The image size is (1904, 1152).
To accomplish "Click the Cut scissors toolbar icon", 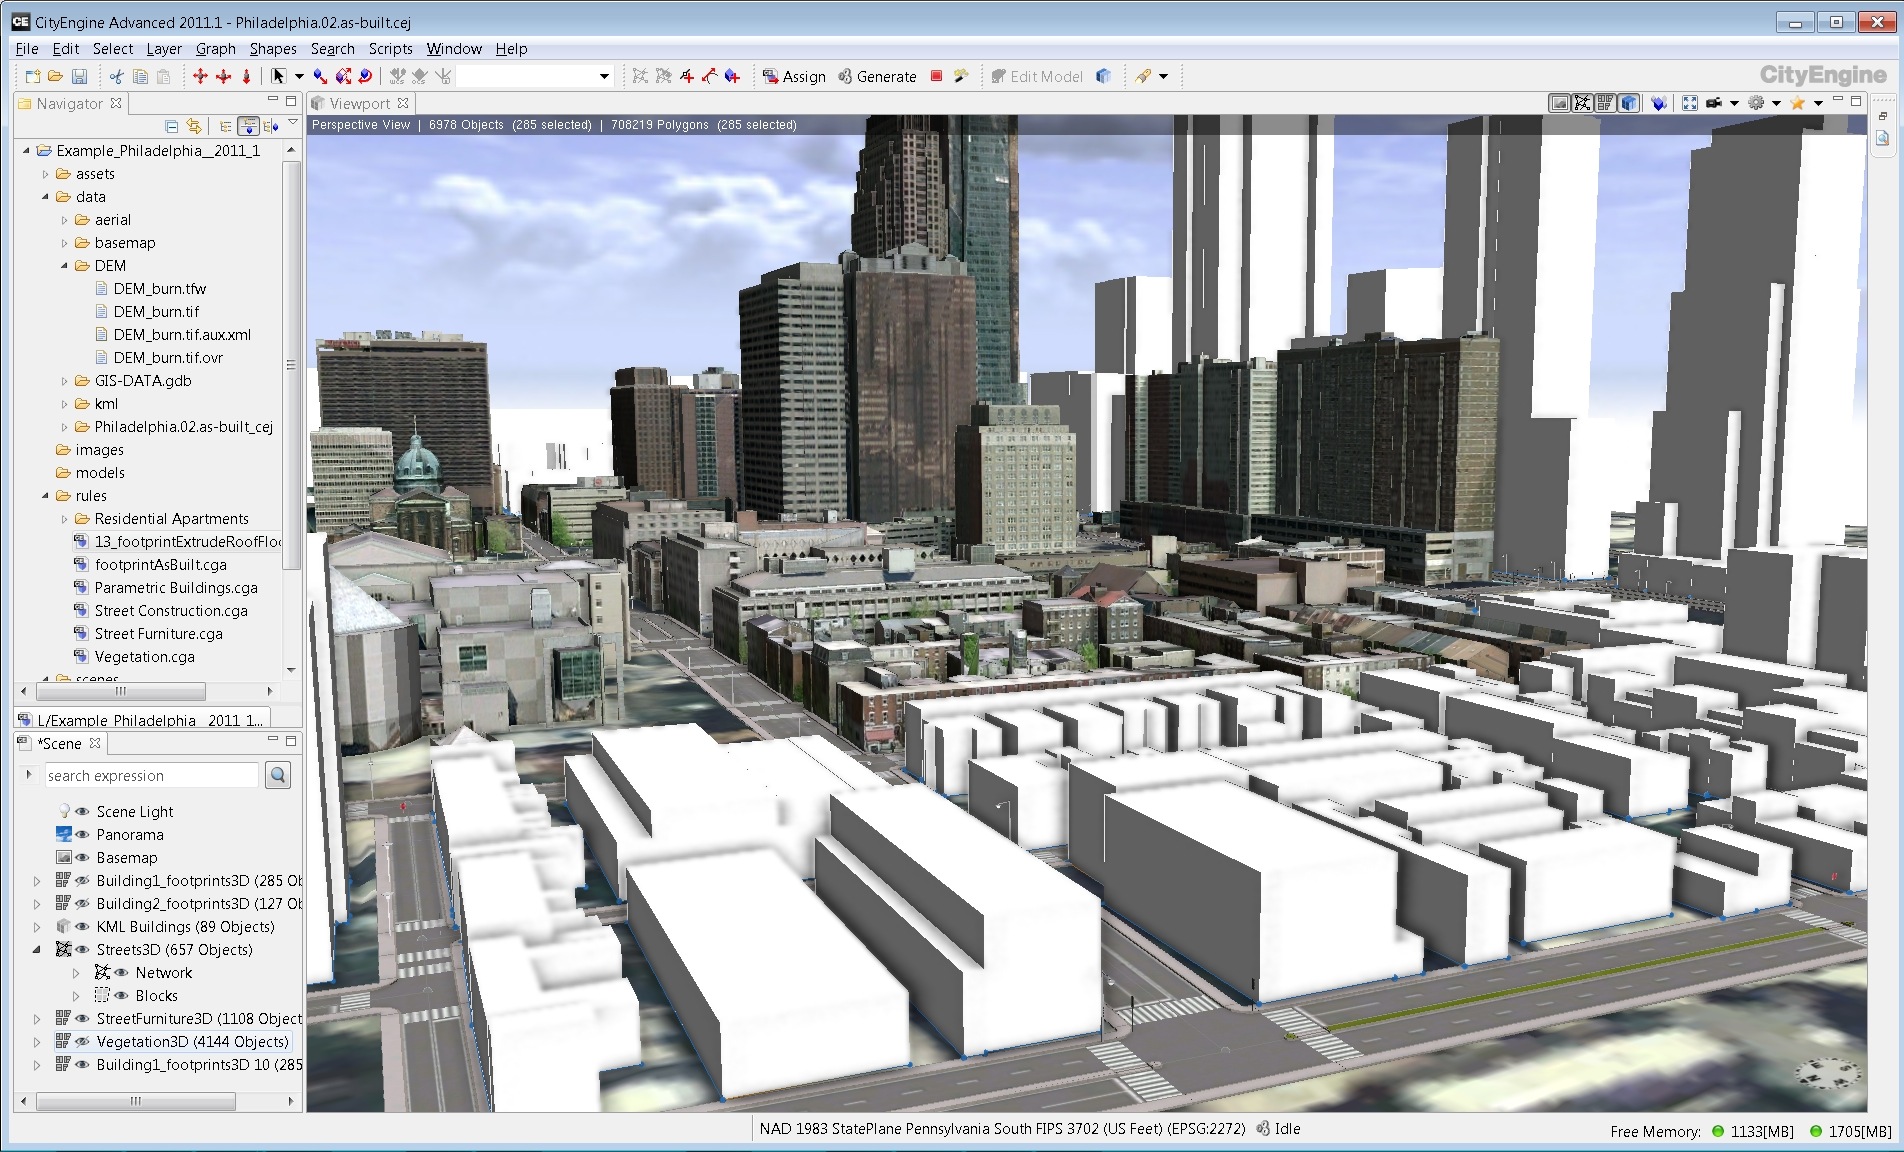I will click(x=117, y=76).
